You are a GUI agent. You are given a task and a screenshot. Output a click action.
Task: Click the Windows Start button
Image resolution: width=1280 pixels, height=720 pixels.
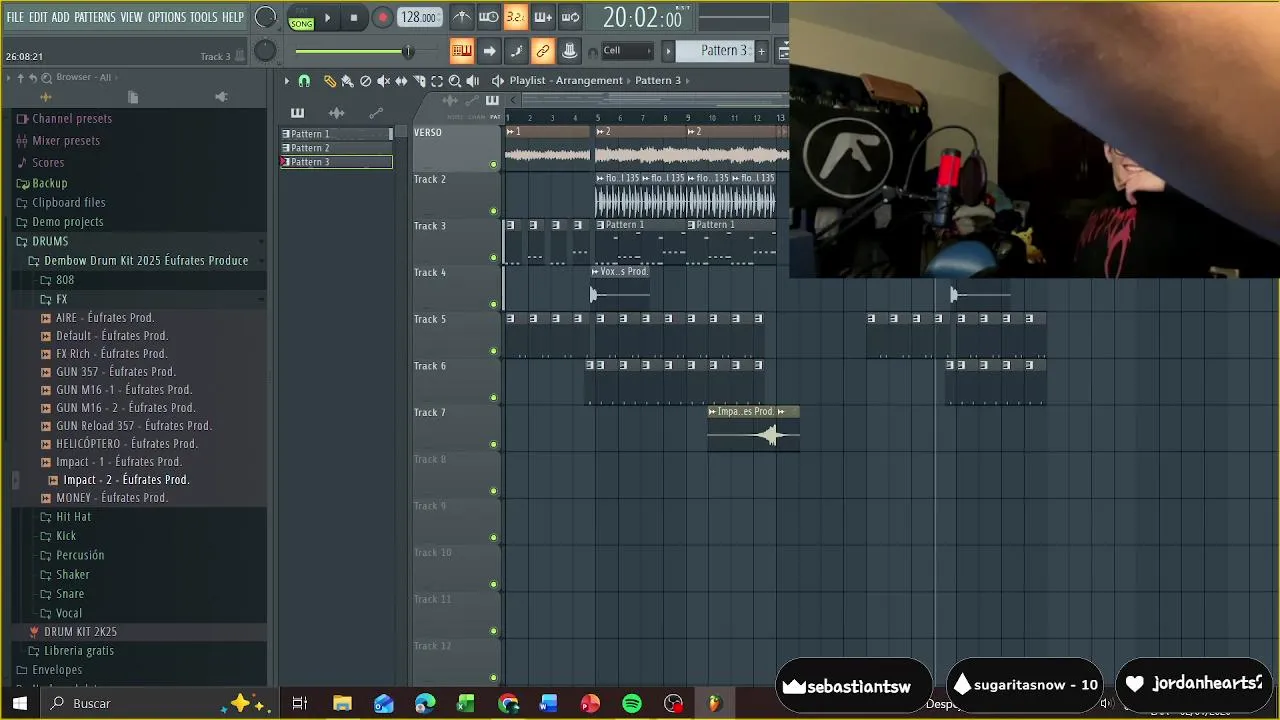click(20, 704)
